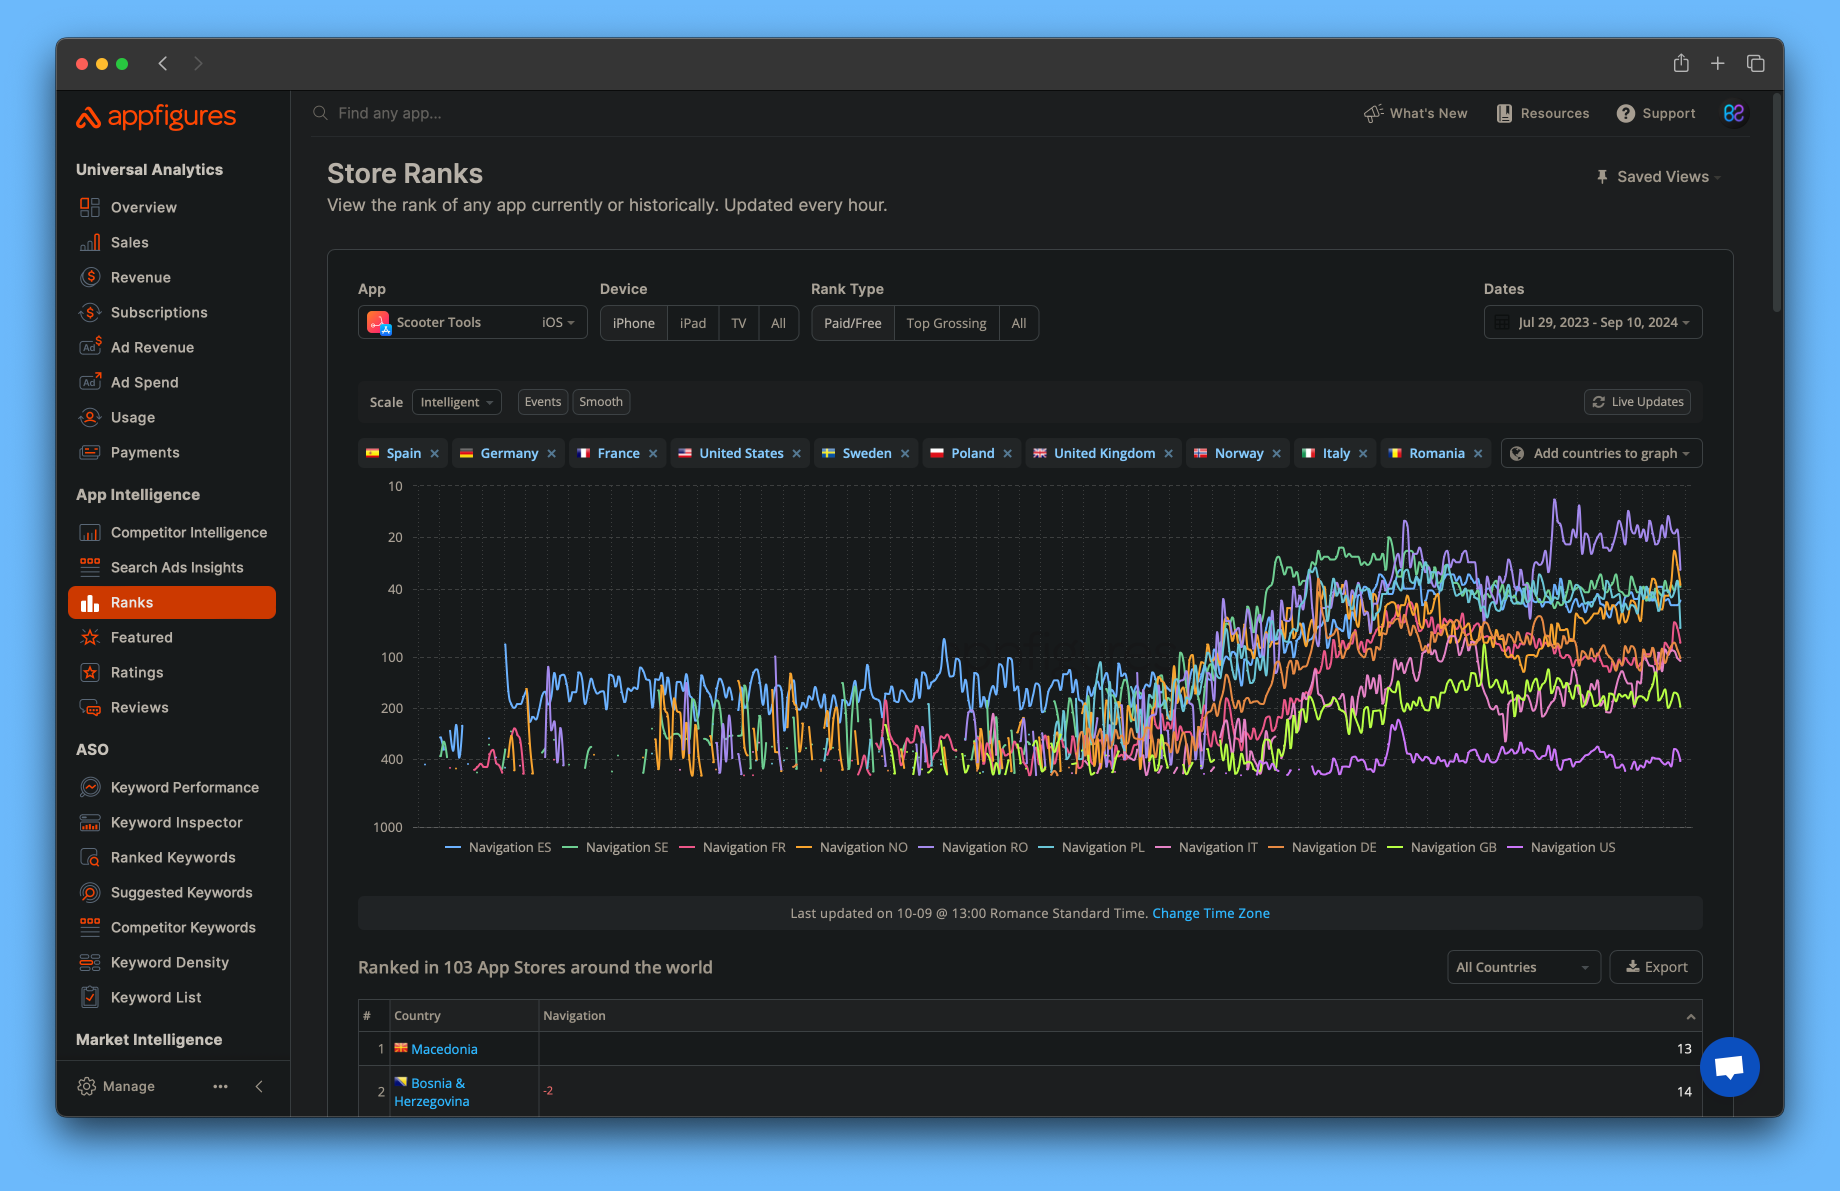
Task: Open the Search Ads Insights panel
Action: click(x=177, y=567)
